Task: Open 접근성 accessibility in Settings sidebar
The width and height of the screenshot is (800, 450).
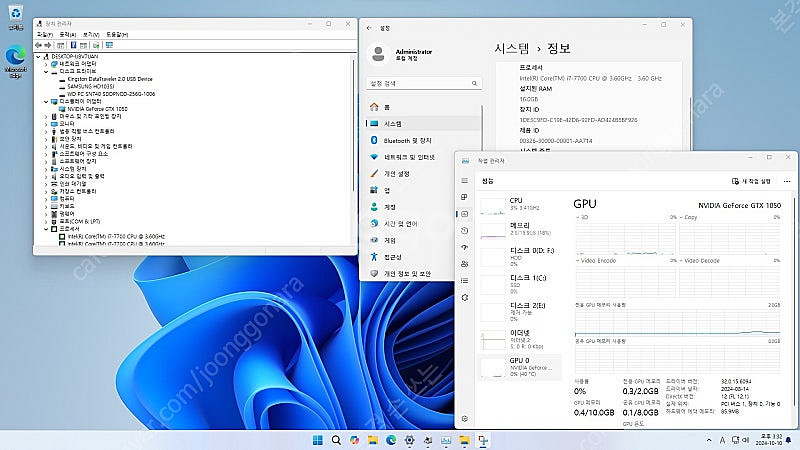Action: [x=424, y=257]
